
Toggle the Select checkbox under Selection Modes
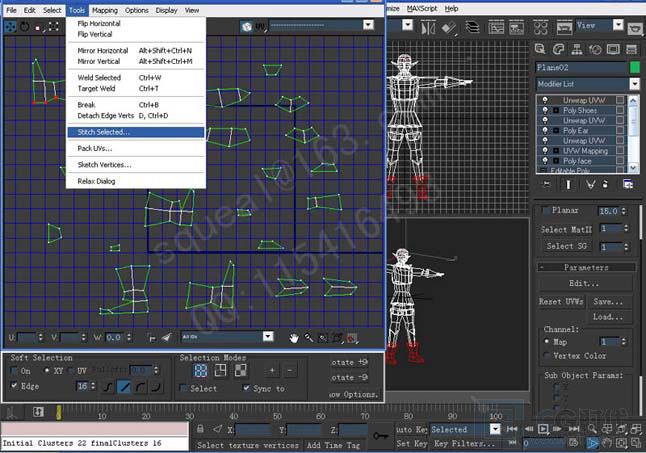tap(184, 388)
